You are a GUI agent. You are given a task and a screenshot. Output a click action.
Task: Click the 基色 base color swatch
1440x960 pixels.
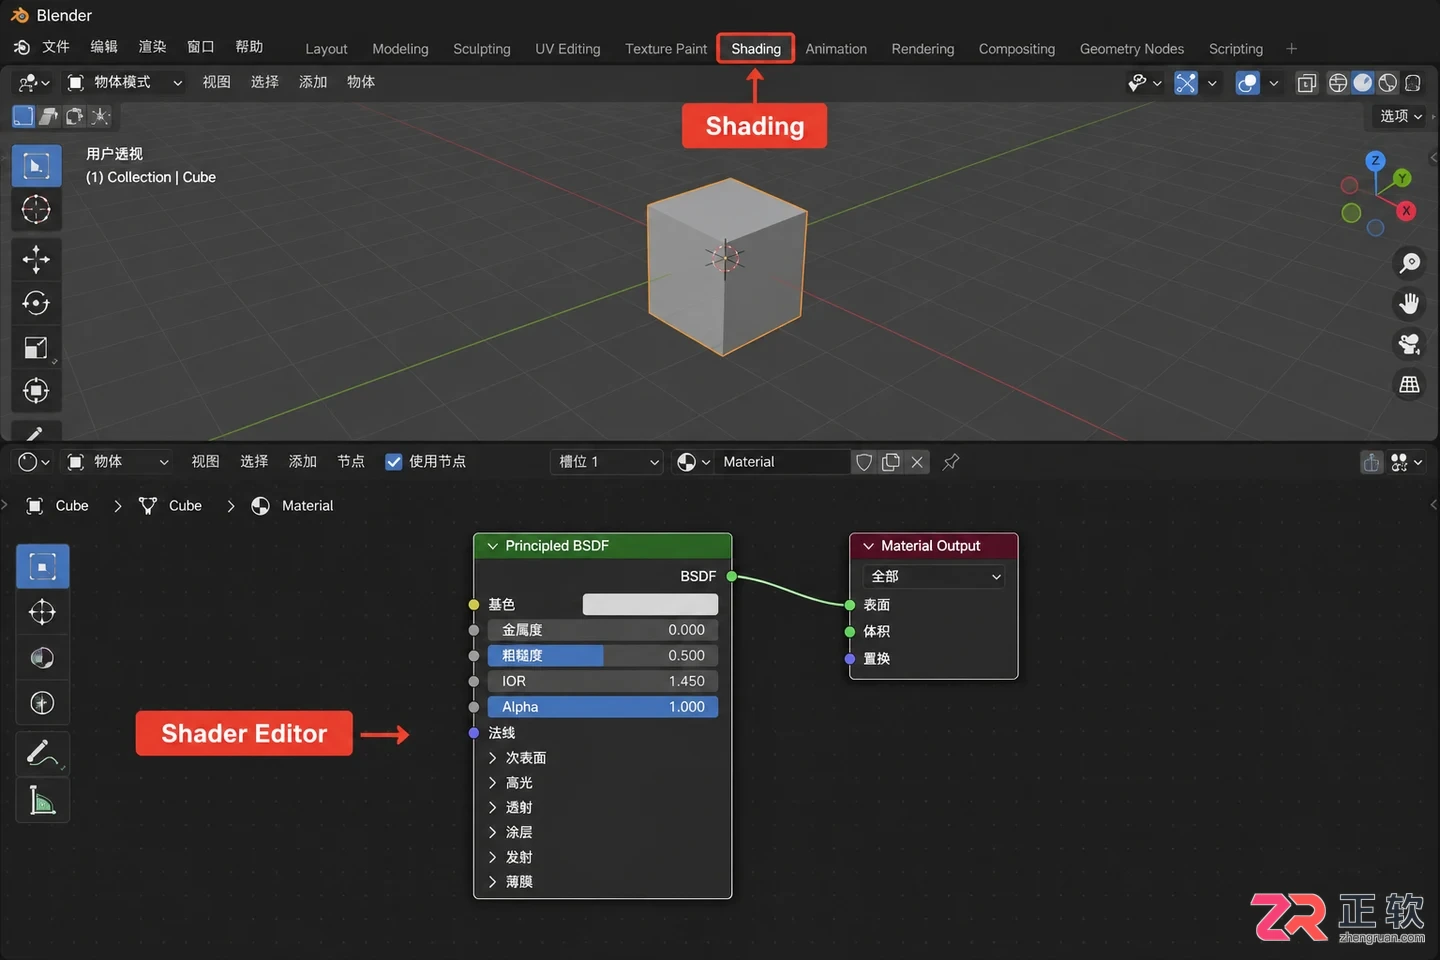(650, 604)
